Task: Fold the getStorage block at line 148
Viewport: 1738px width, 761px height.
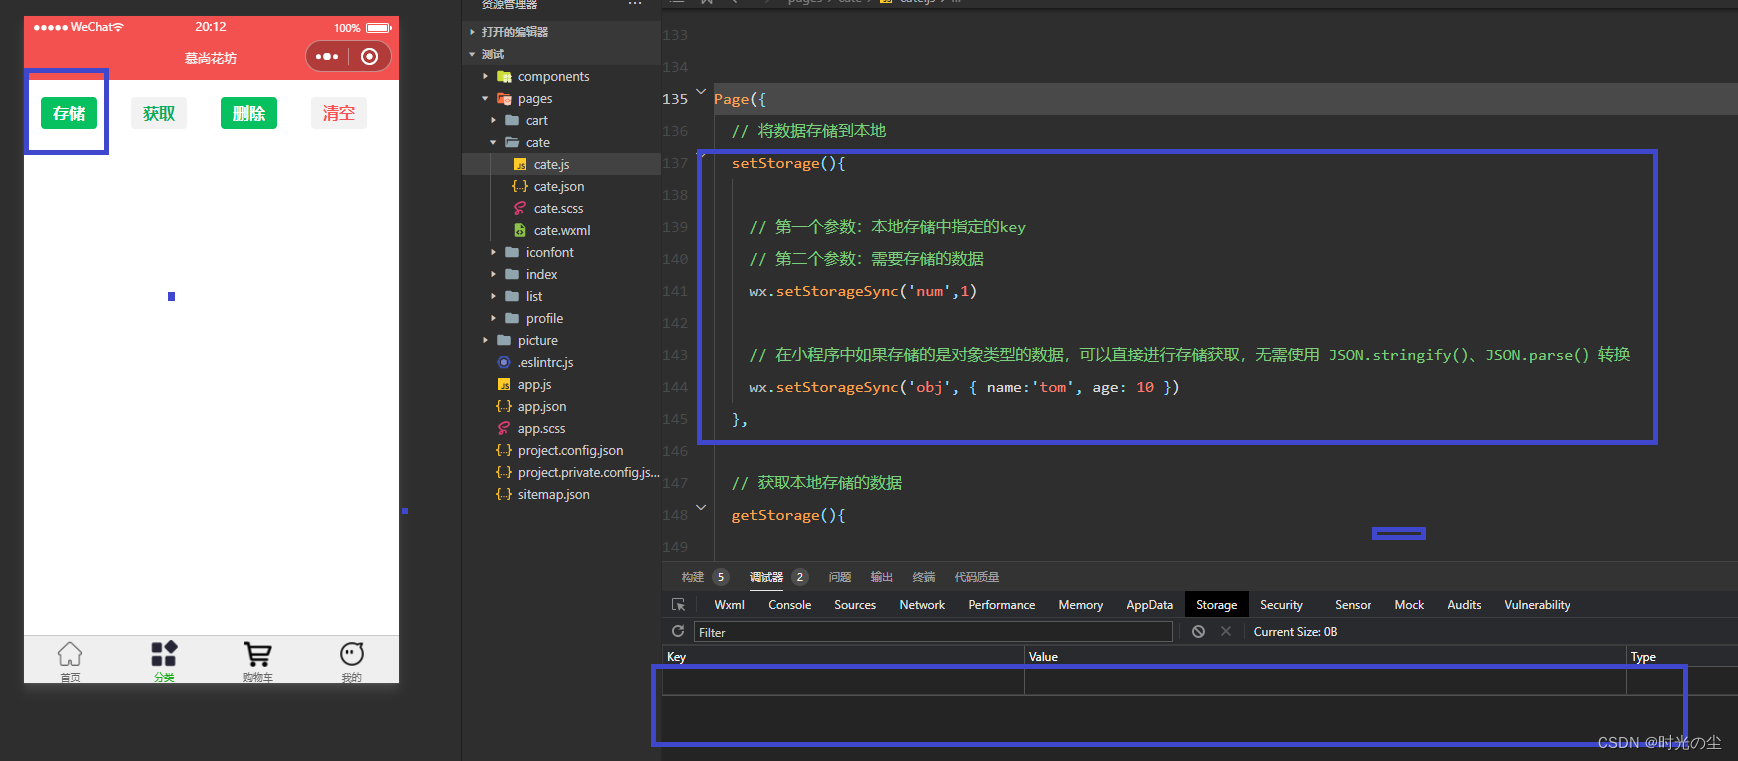Action: [701, 508]
